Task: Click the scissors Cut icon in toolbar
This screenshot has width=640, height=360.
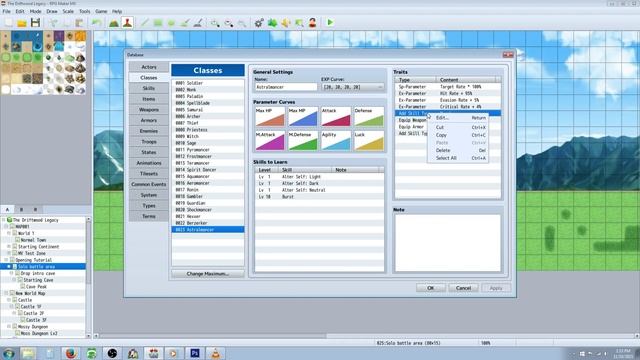Action: pos(53,23)
